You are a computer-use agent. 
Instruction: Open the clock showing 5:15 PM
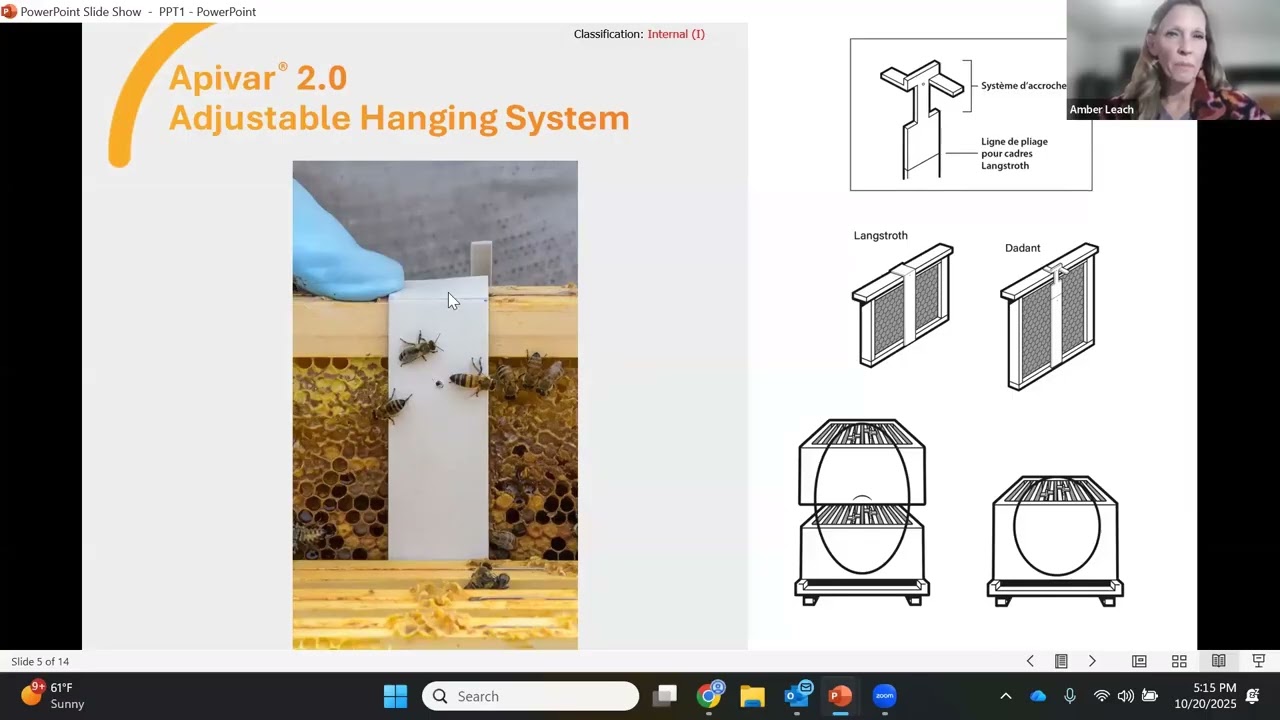[x=1205, y=696]
